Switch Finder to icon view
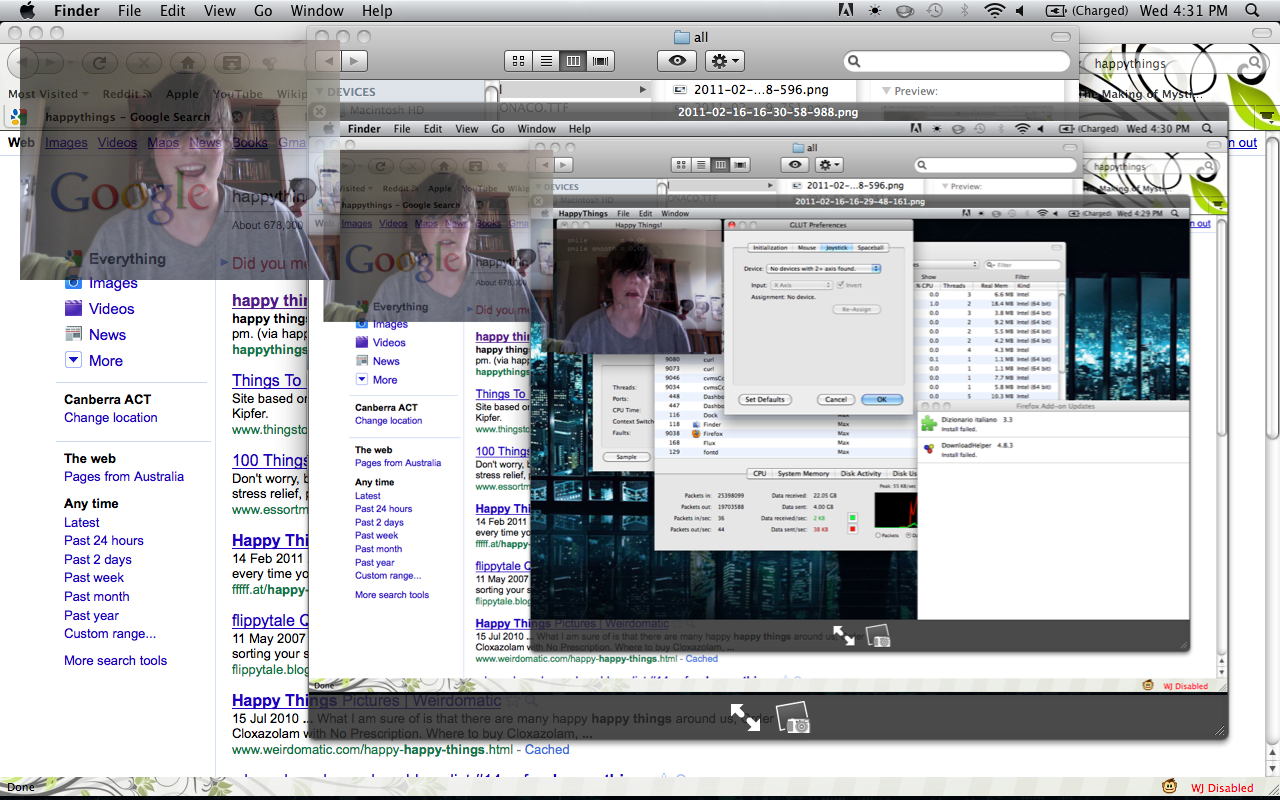Viewport: 1280px width, 800px height. [x=518, y=61]
